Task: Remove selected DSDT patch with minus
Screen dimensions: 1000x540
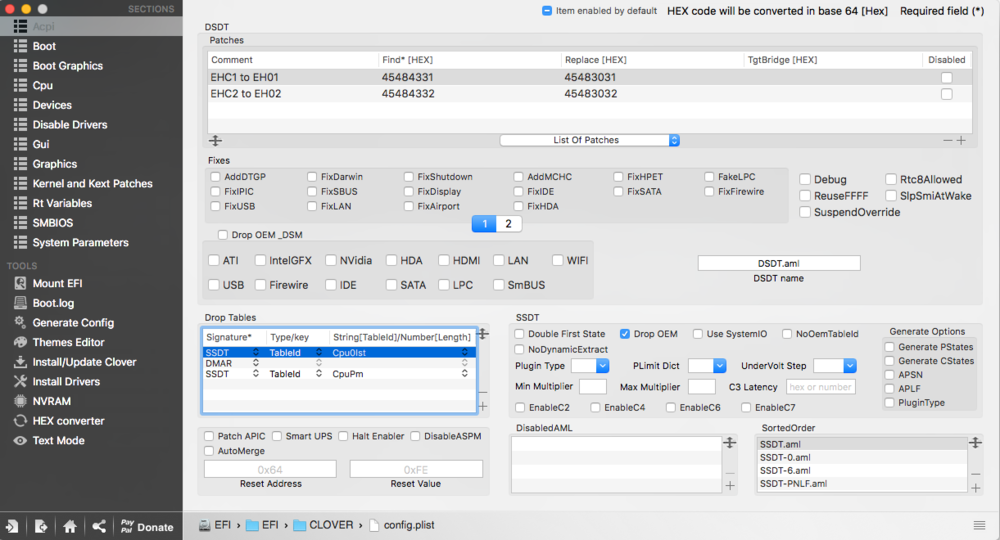Action: pos(948,140)
